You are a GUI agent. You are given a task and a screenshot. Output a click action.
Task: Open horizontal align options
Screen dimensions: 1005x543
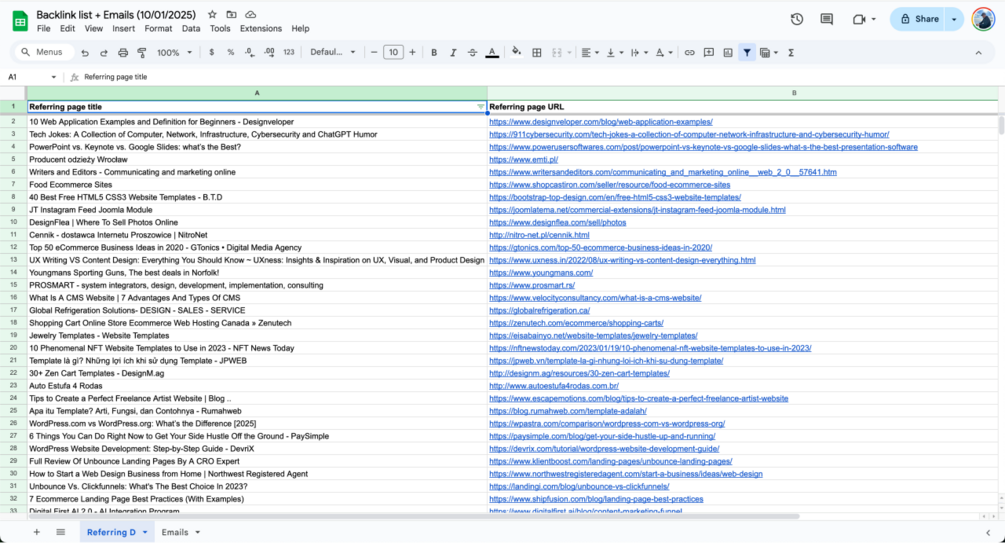point(589,53)
